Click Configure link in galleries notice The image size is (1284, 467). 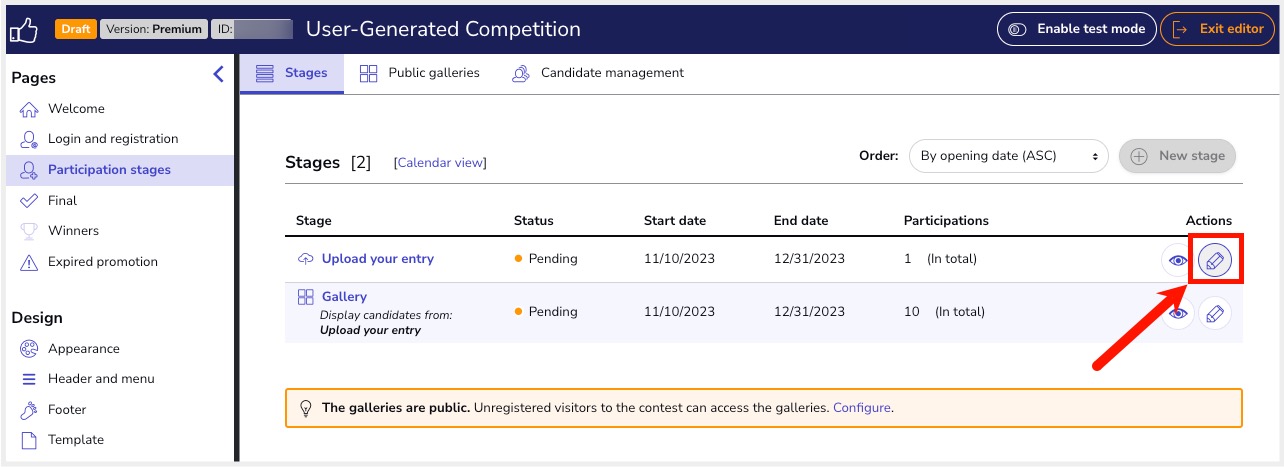[861, 408]
